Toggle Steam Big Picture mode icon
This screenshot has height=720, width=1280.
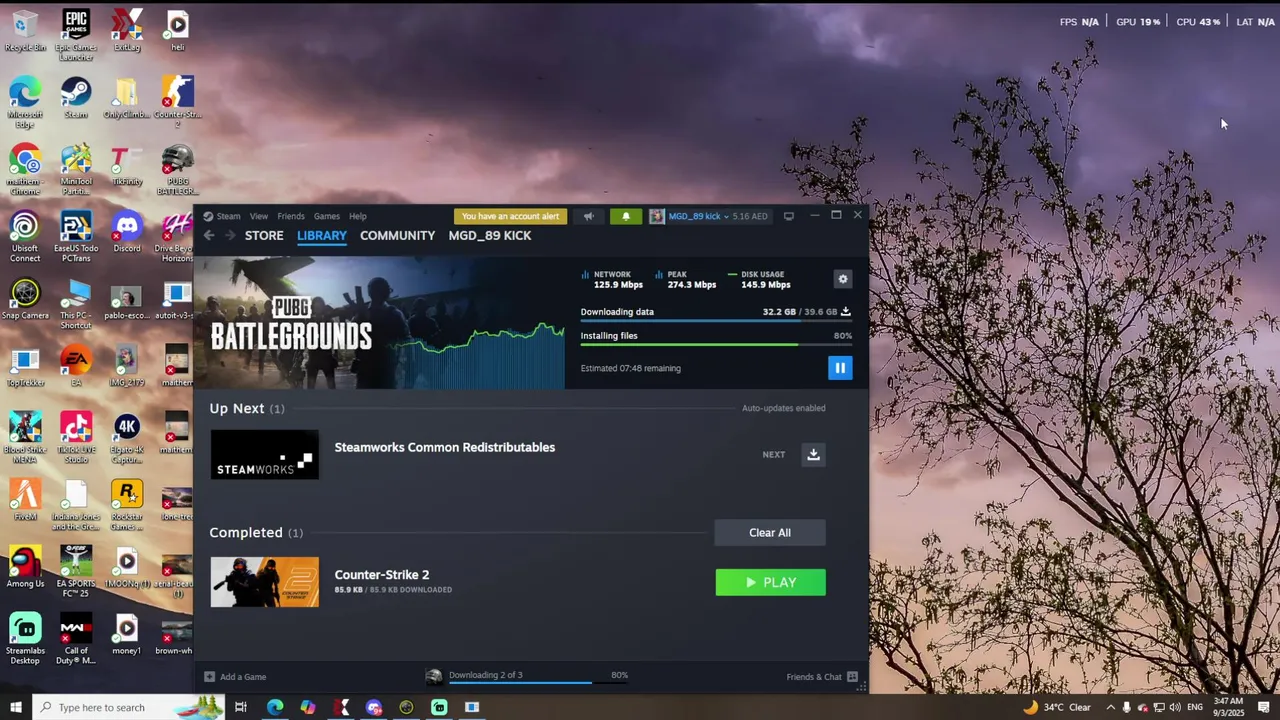pyautogui.click(x=788, y=216)
